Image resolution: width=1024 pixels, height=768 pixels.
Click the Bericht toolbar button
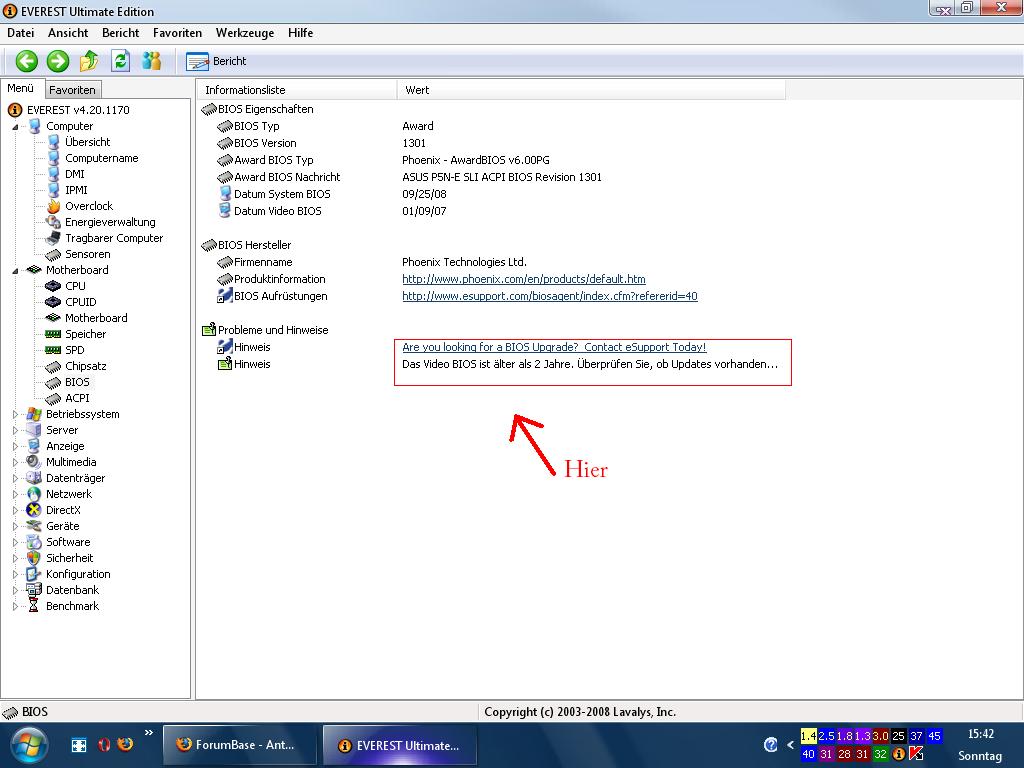(216, 61)
